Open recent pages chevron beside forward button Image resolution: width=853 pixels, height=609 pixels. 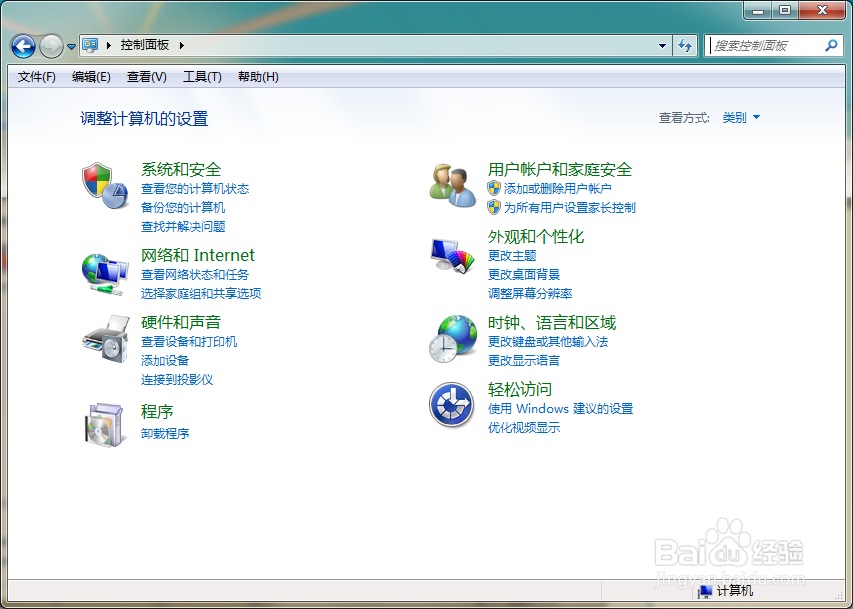coord(70,46)
